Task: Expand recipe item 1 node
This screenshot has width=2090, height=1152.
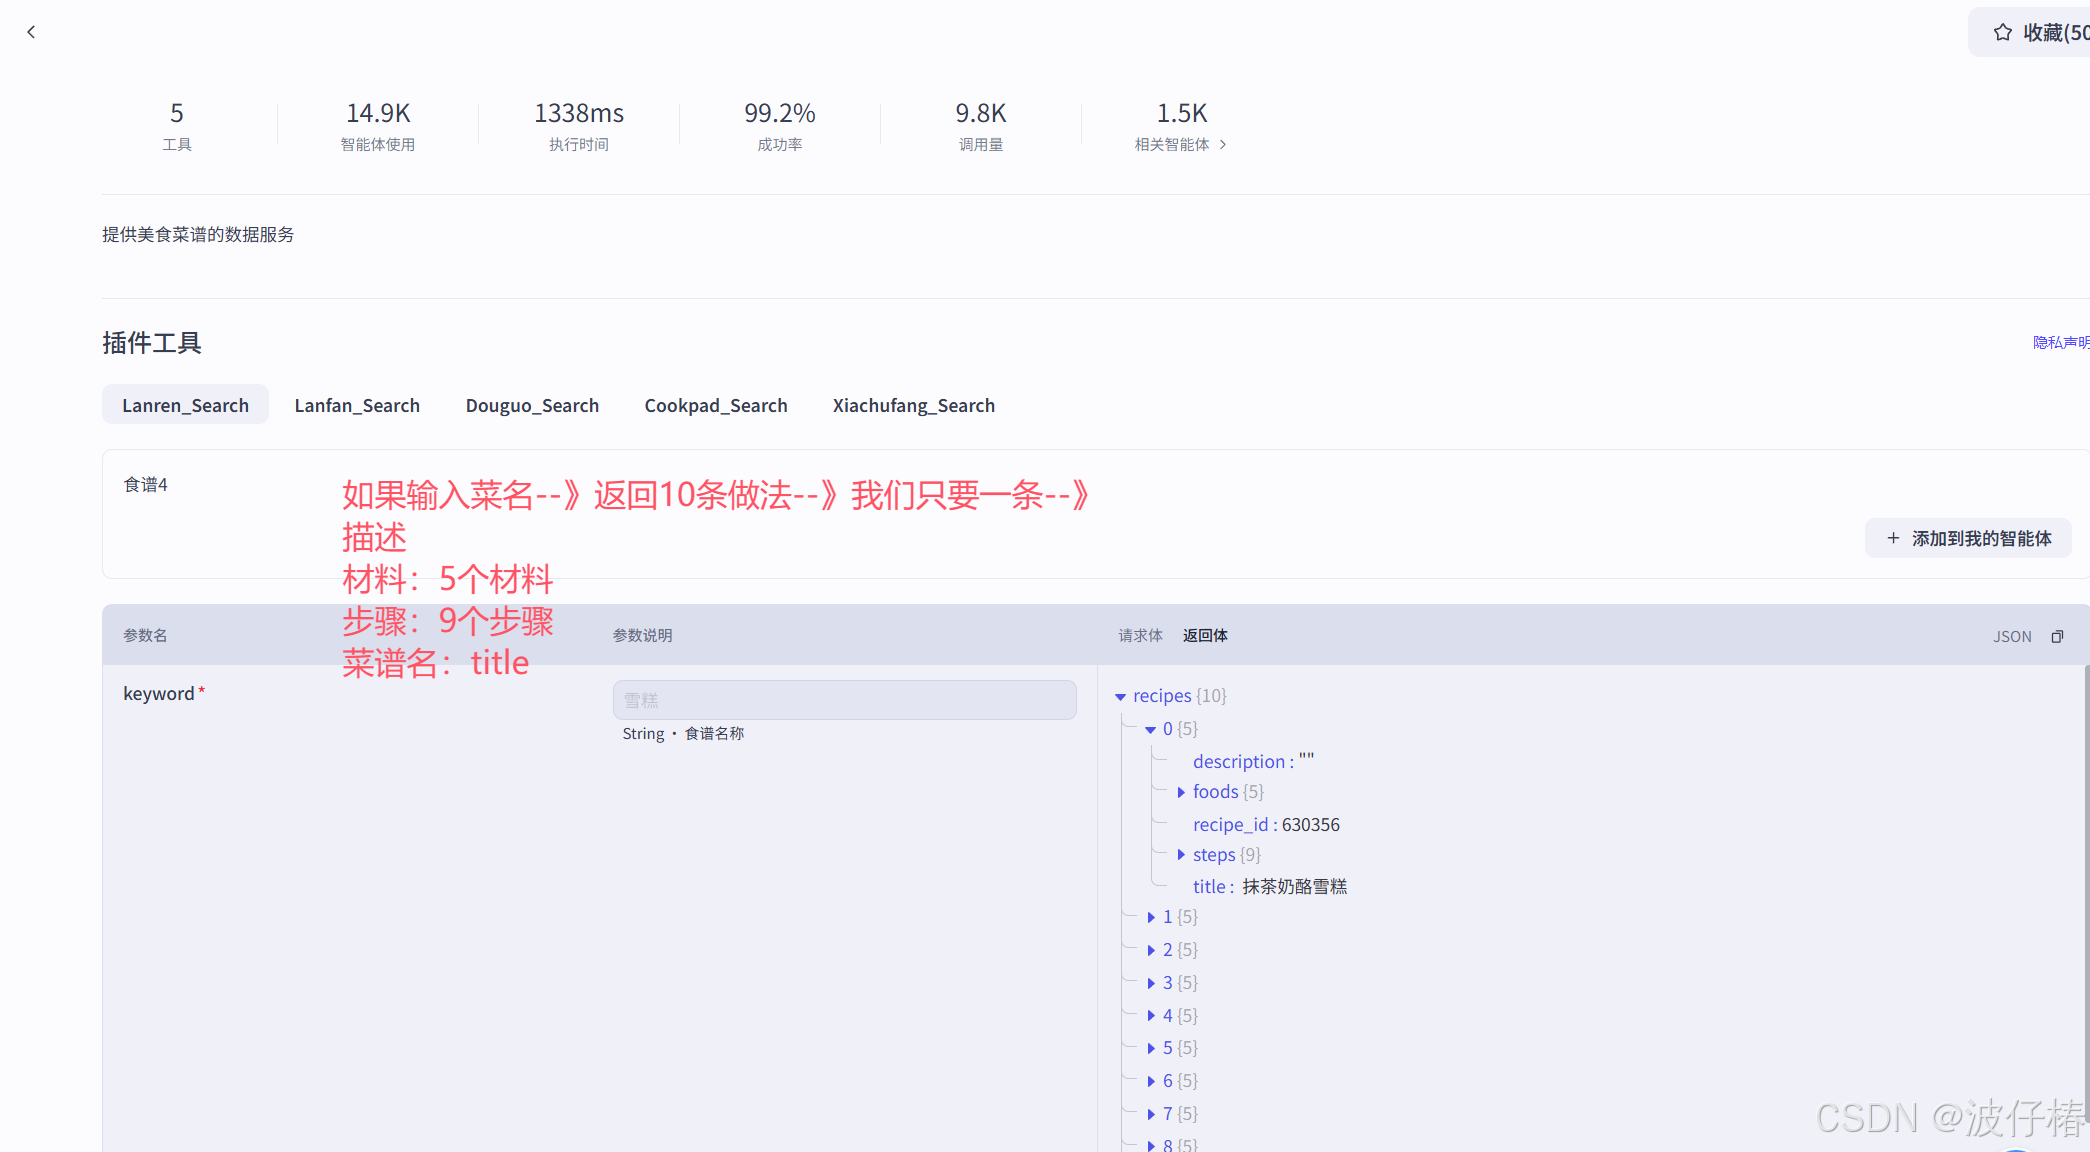Action: [1151, 917]
